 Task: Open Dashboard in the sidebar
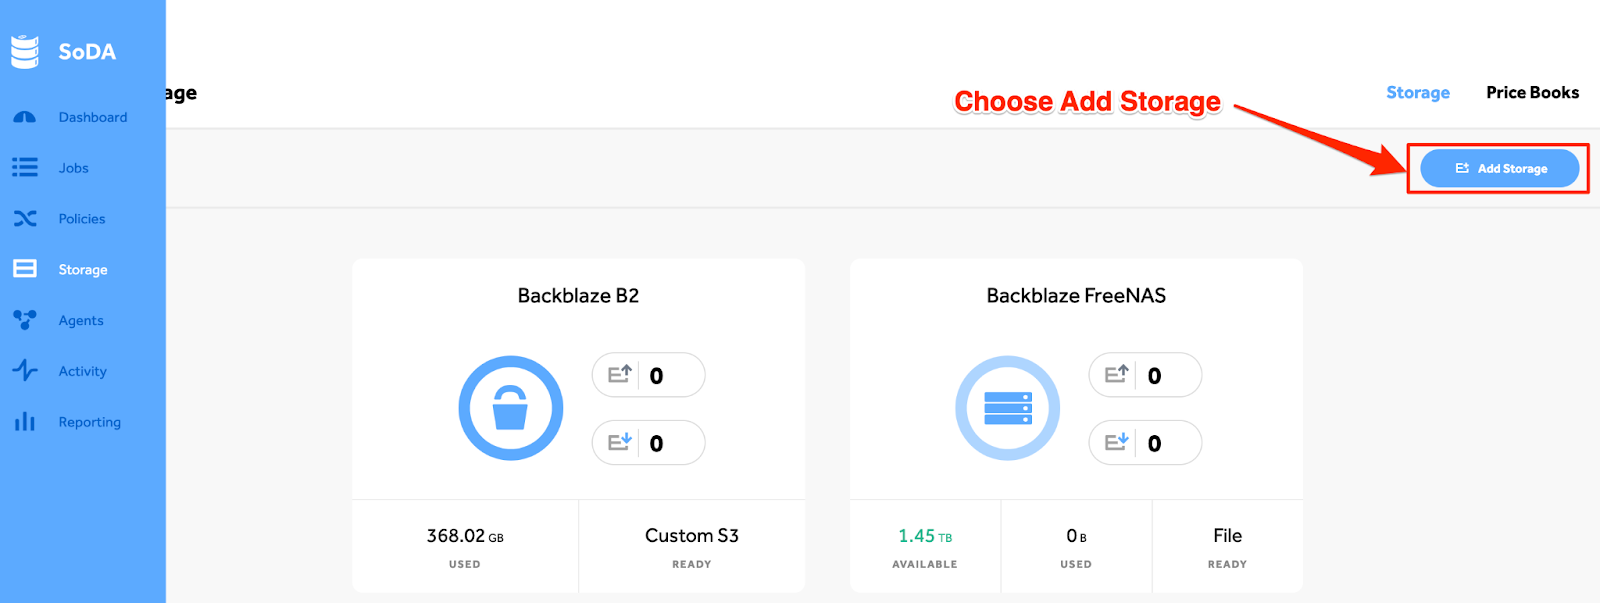point(93,117)
